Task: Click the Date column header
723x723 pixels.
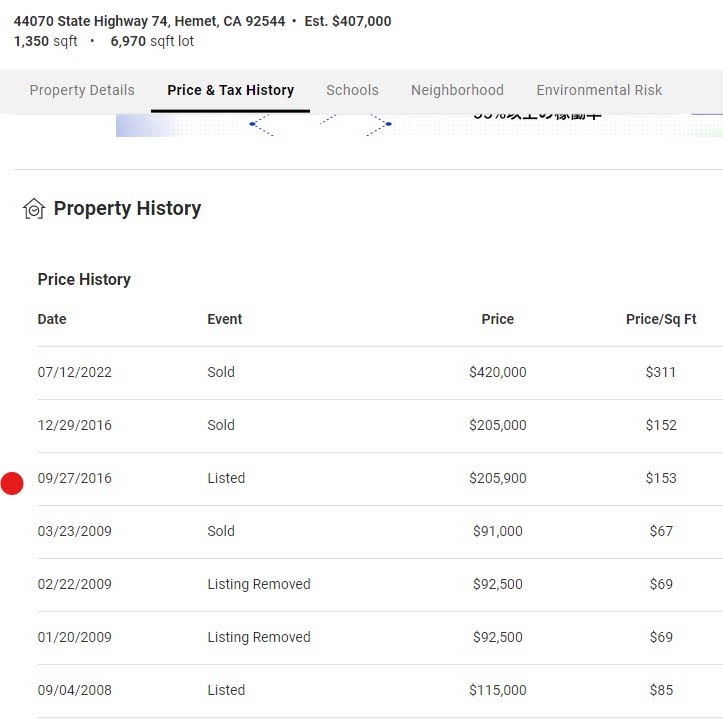Action: 52,319
